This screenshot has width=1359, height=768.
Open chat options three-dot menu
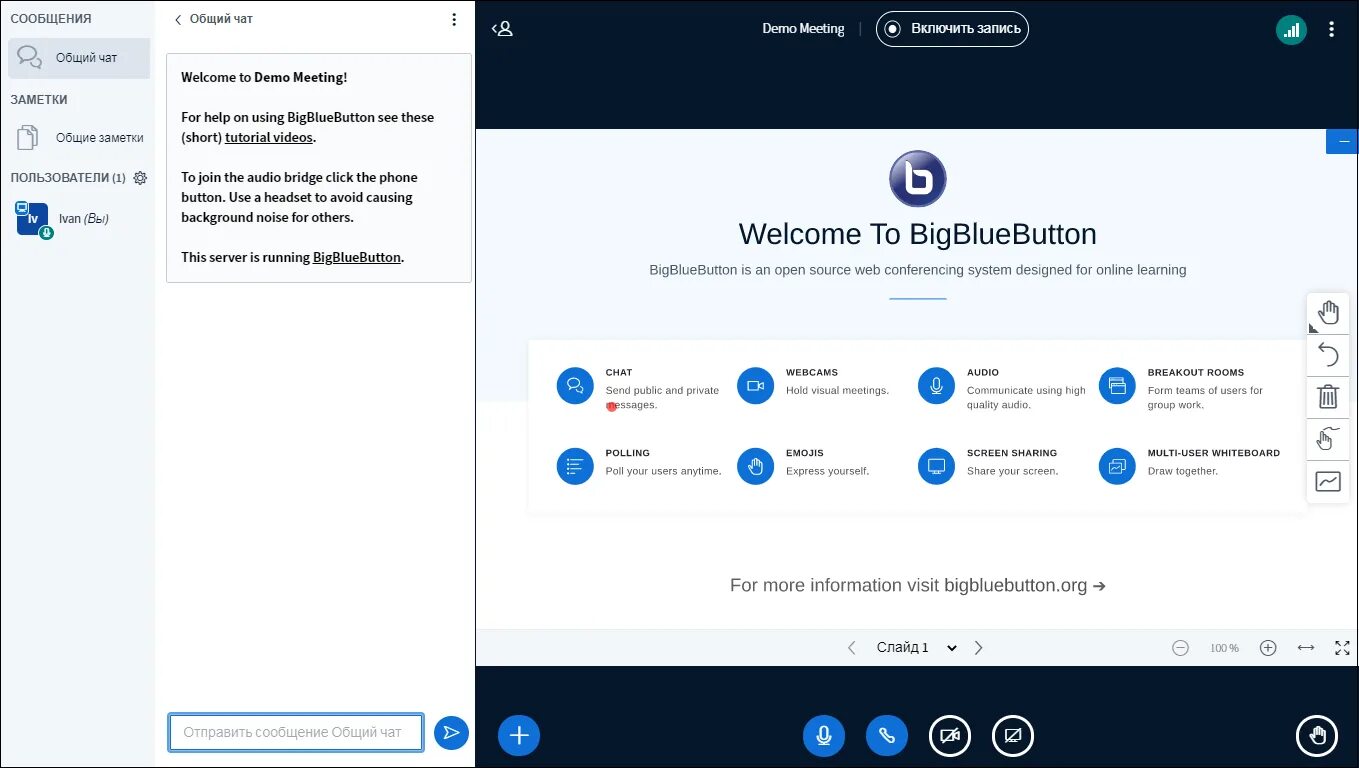click(x=454, y=19)
